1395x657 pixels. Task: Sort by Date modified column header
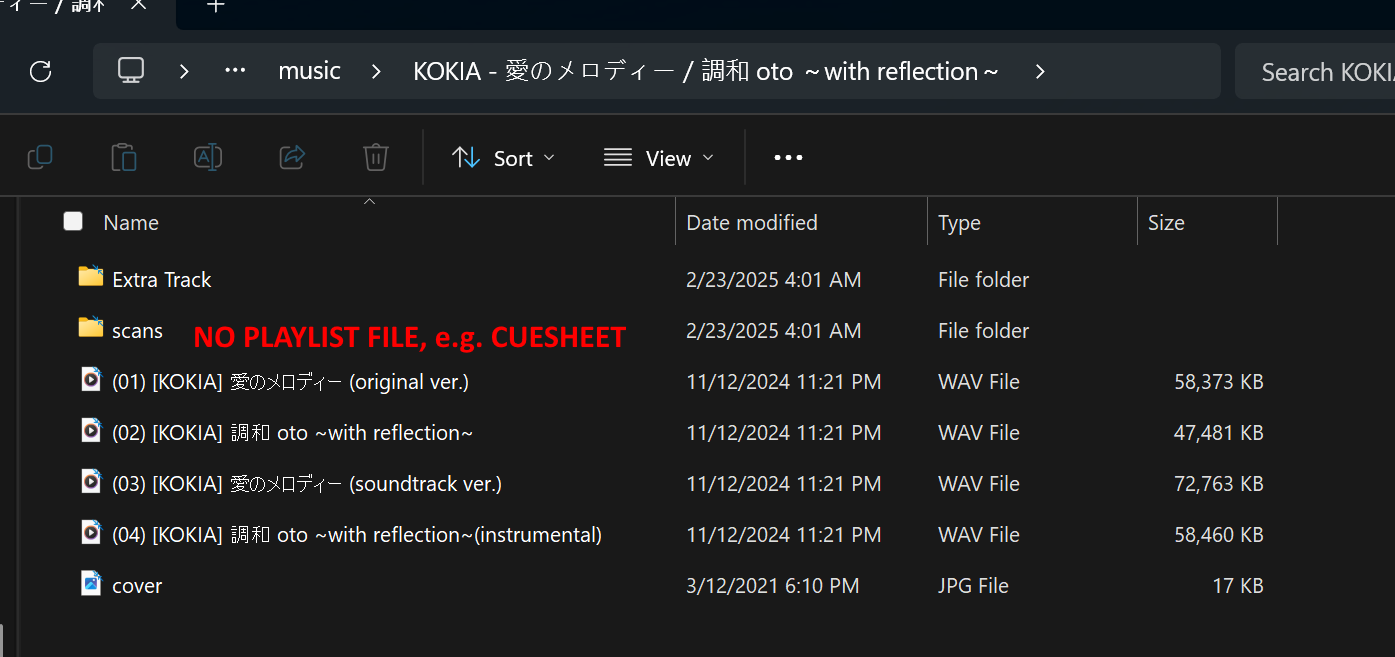tap(751, 222)
